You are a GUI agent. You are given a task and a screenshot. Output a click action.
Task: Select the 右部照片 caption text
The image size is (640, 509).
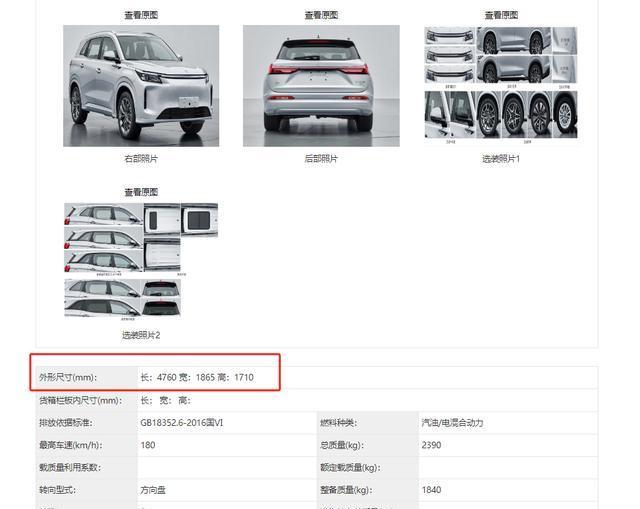point(141,159)
